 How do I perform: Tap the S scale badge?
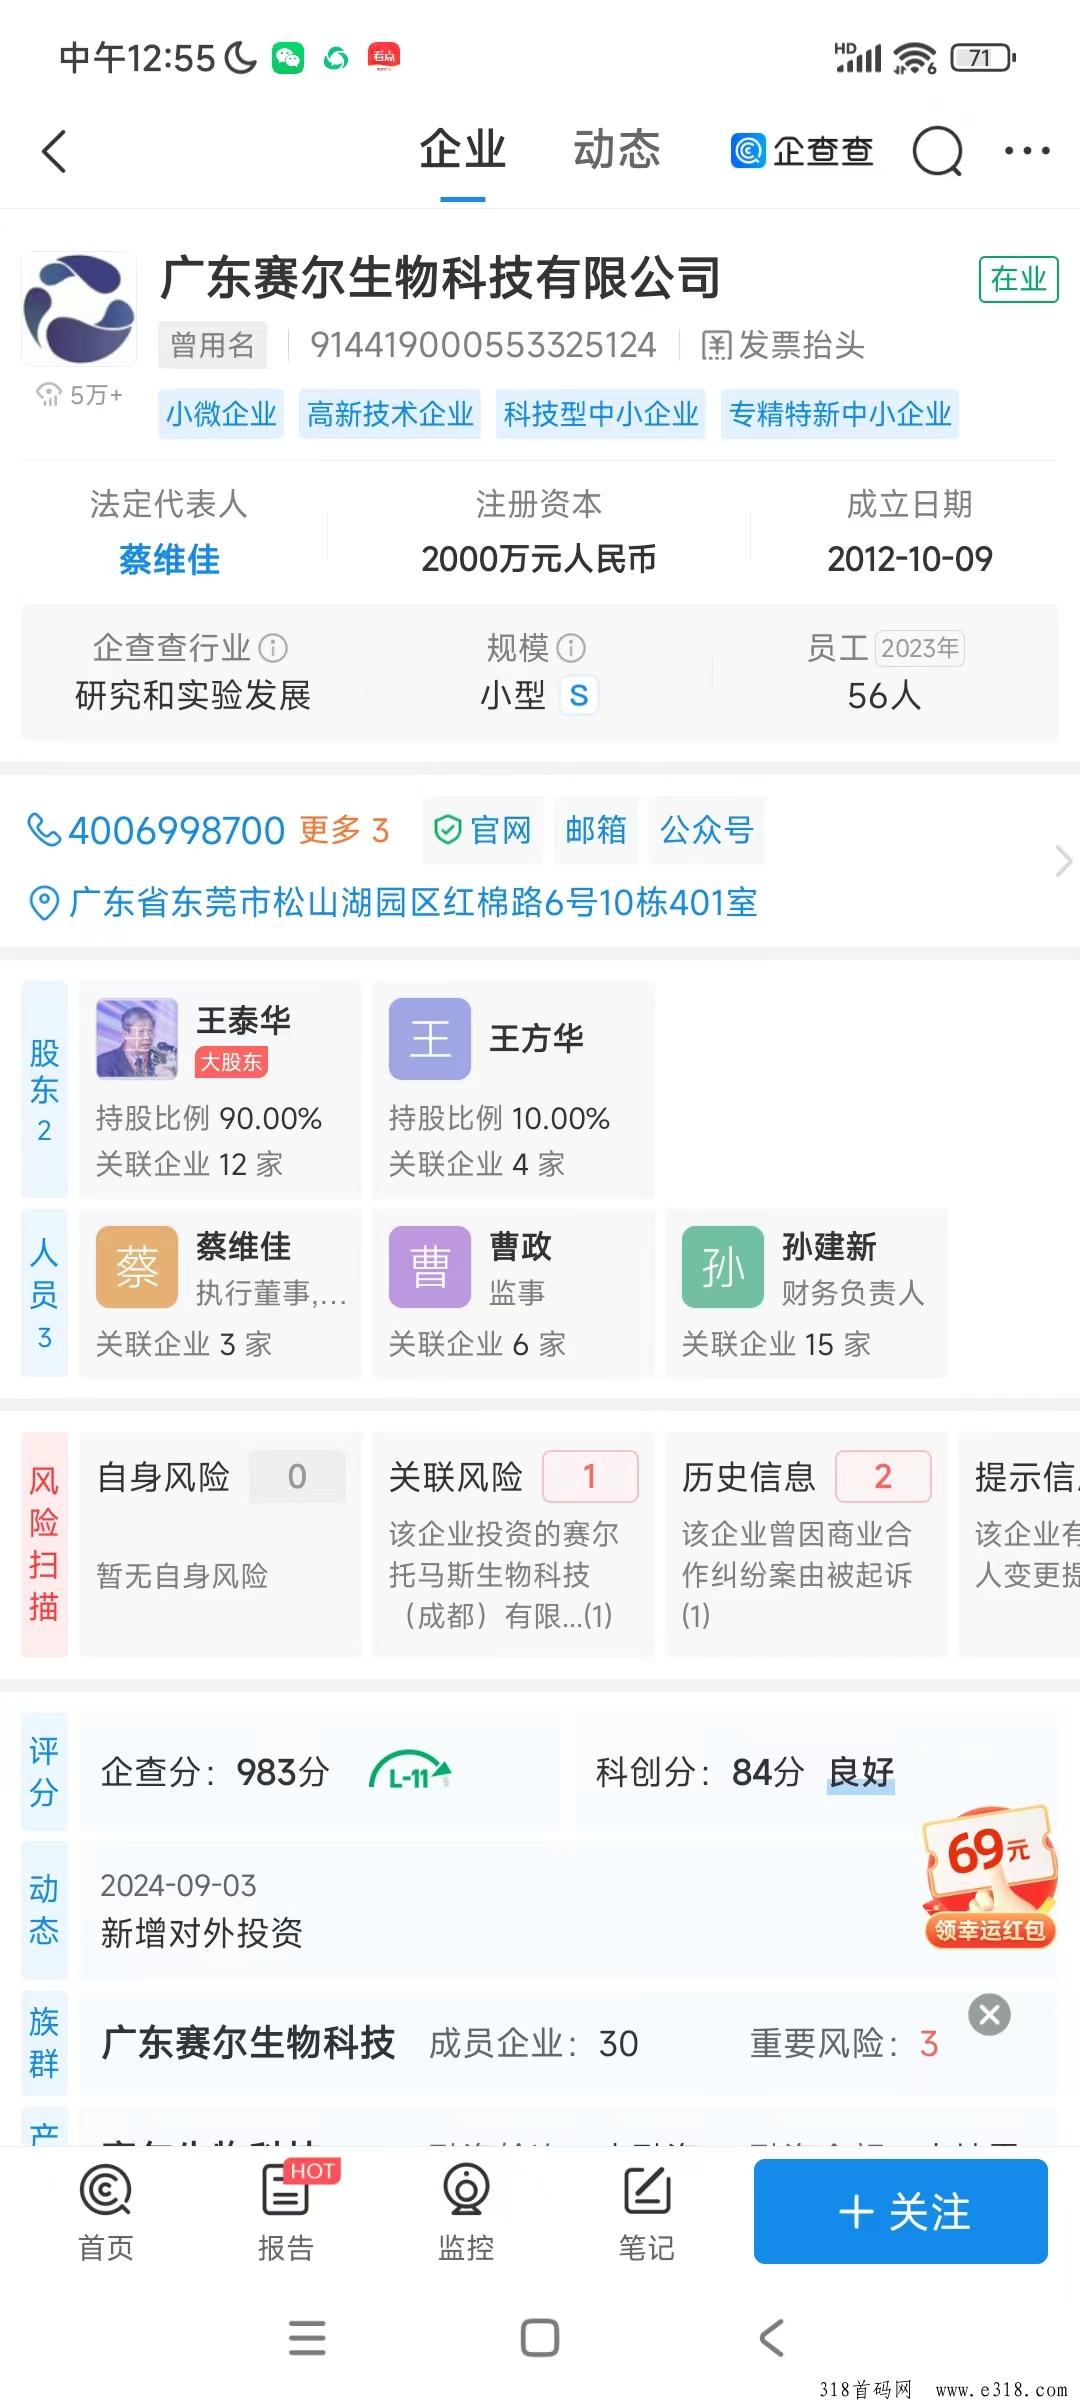click(579, 695)
